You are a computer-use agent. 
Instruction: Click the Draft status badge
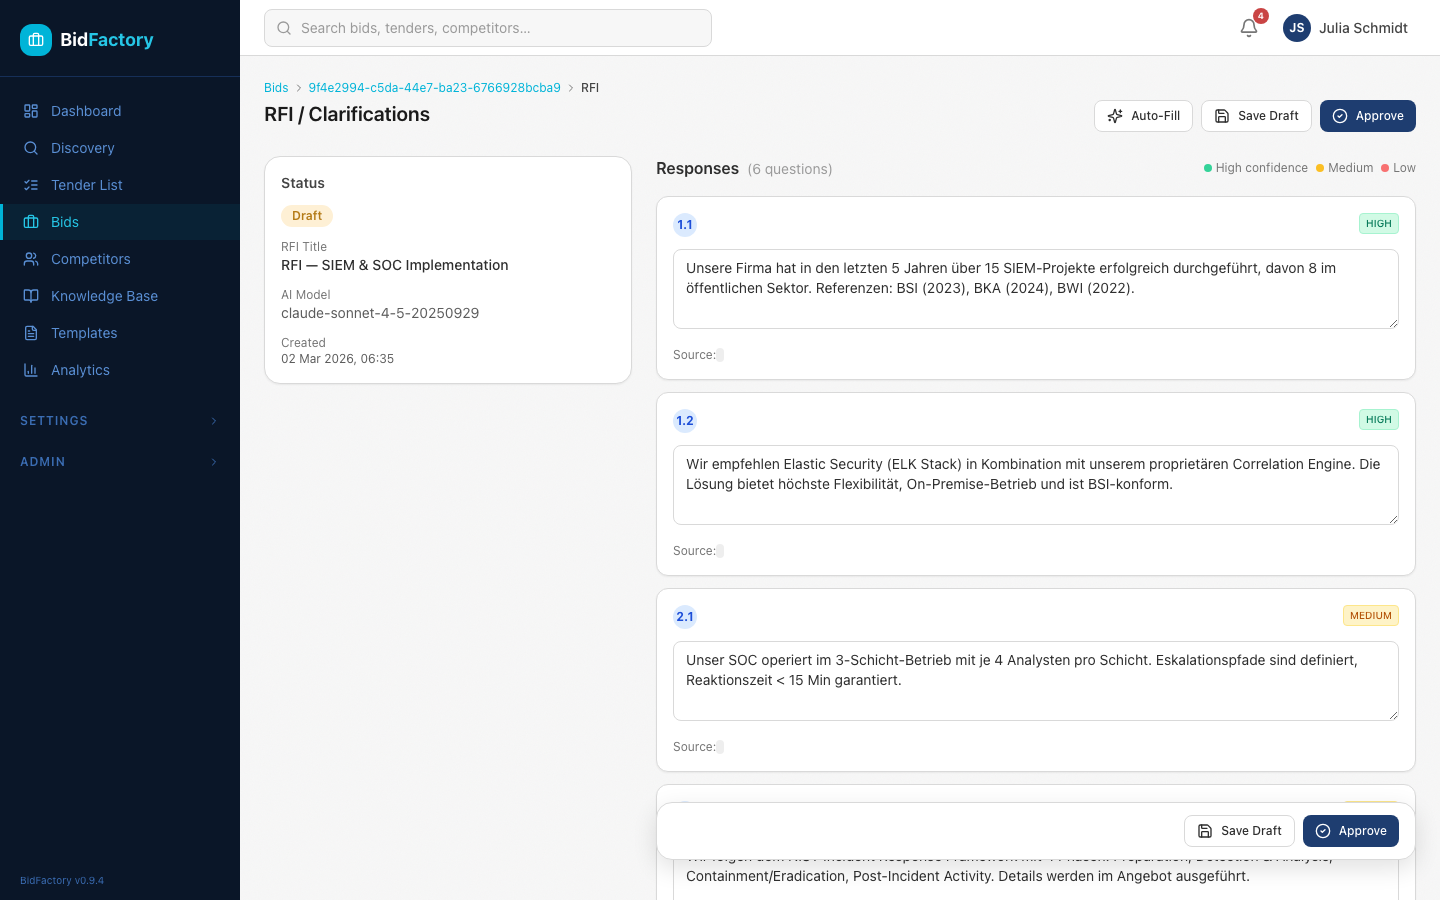(307, 216)
